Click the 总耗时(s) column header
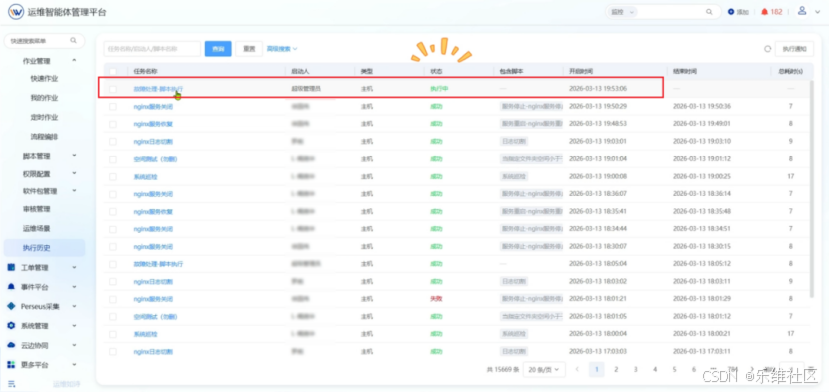 point(790,71)
